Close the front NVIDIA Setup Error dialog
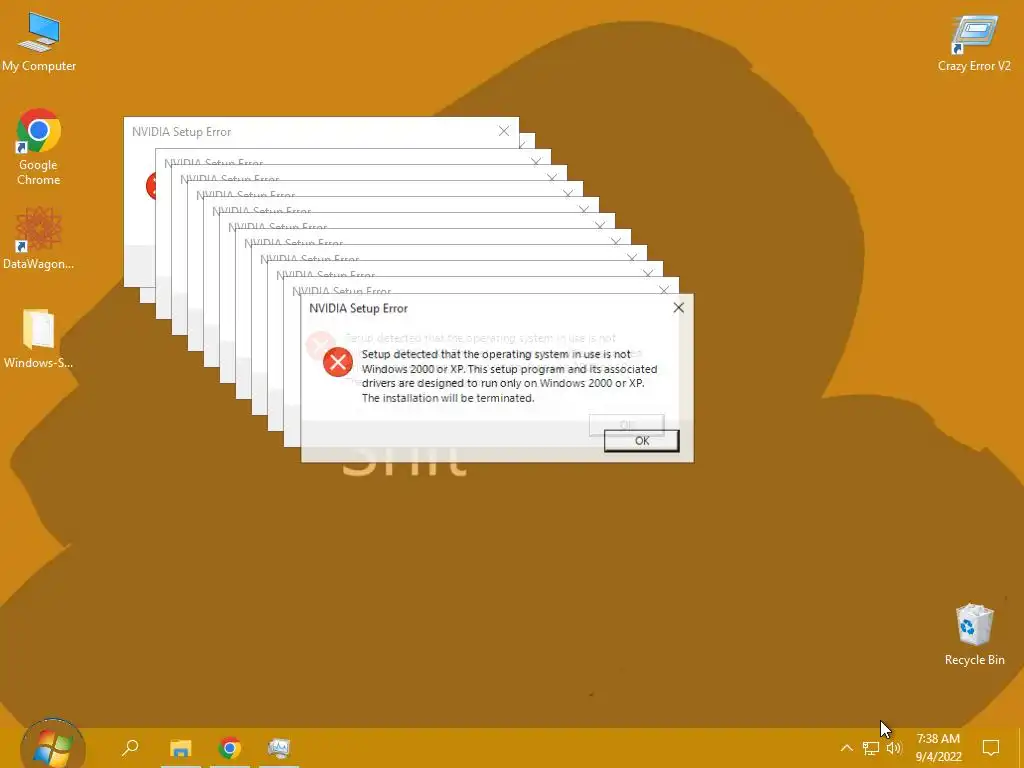 point(679,308)
